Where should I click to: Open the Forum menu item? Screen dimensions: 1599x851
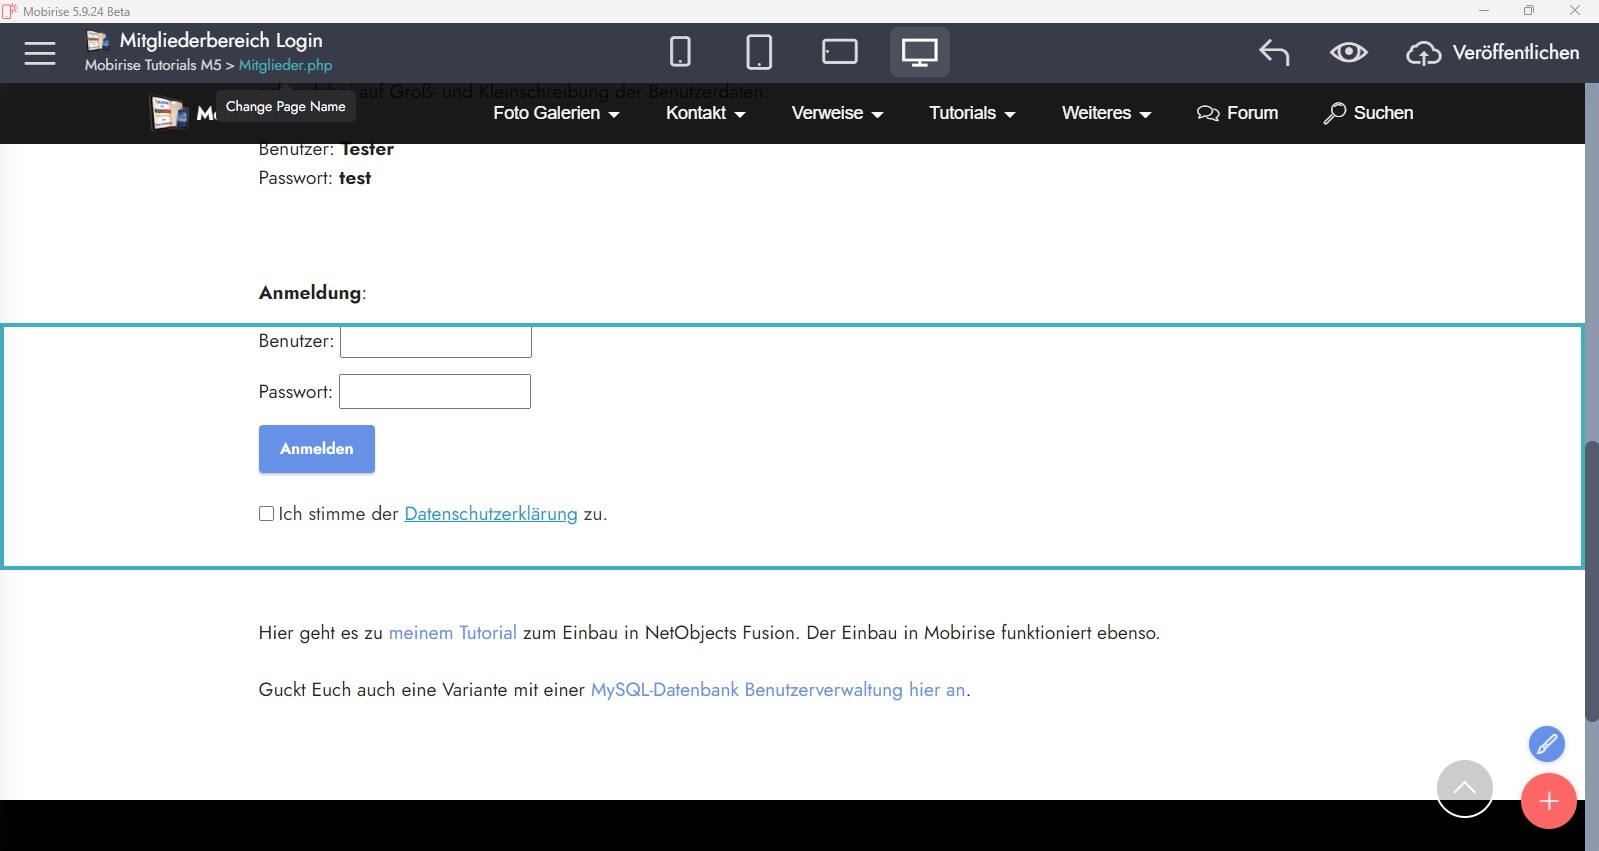coord(1237,113)
